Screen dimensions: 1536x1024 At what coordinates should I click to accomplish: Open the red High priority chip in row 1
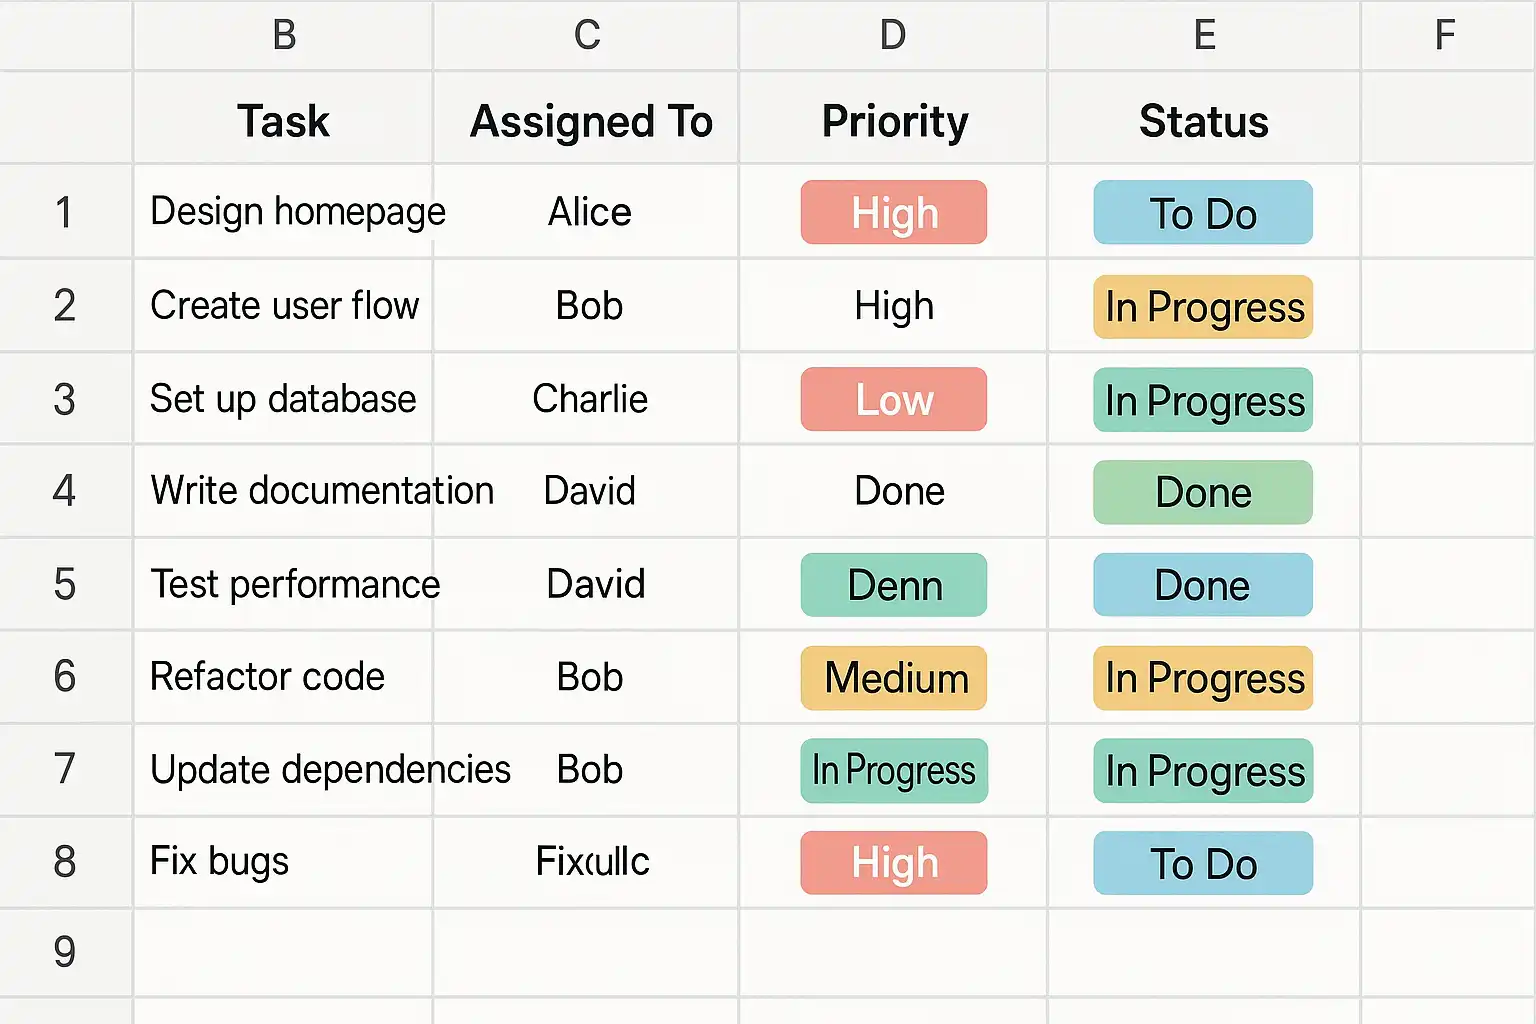(893, 213)
